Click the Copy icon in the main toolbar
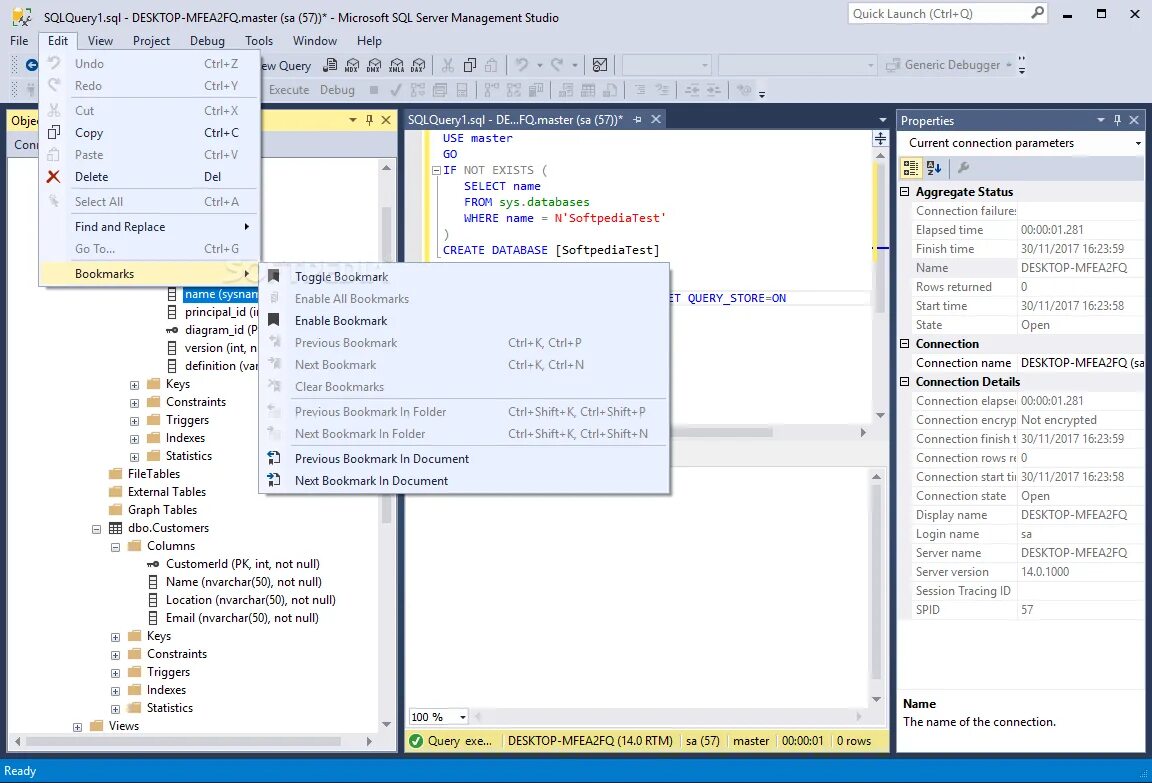Screen dimensions: 1152x783 click(x=470, y=65)
